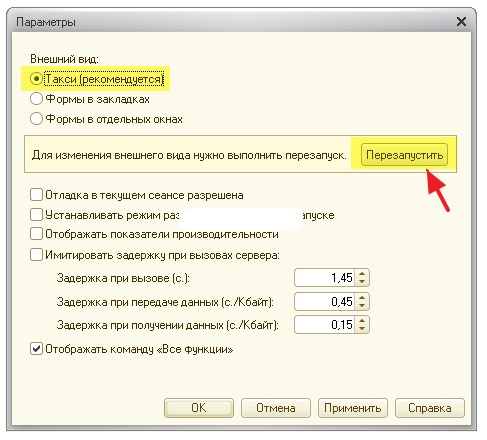Click the Параметры window title
The width and height of the screenshot is (487, 440).
click(46, 22)
